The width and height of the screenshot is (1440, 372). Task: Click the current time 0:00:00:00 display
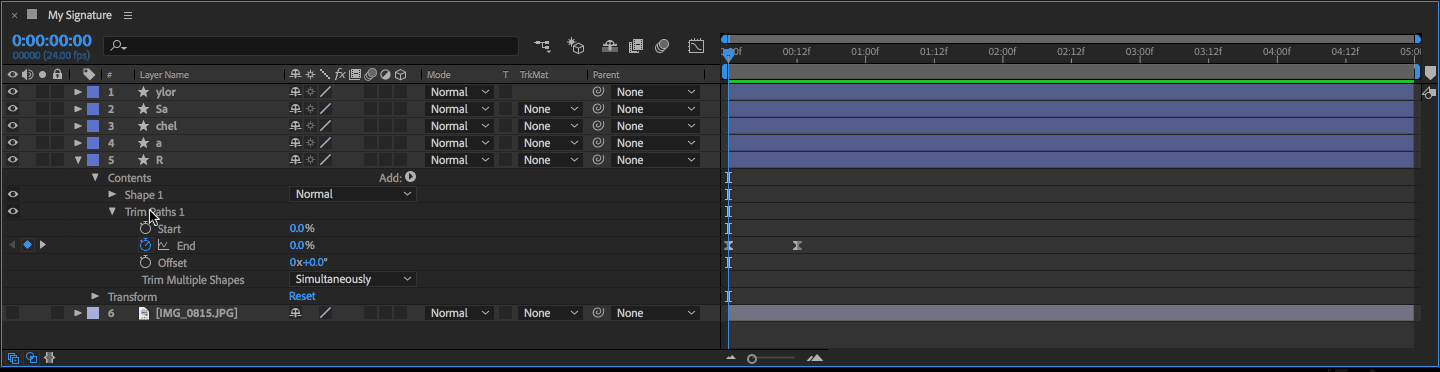52,41
